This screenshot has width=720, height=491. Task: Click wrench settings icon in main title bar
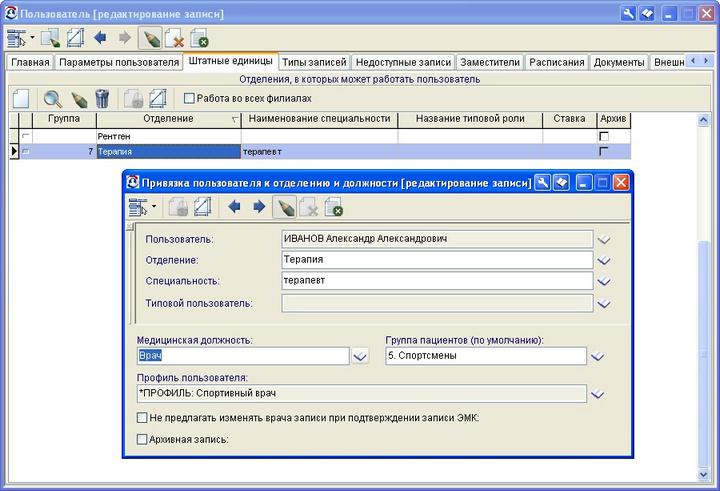tap(628, 13)
